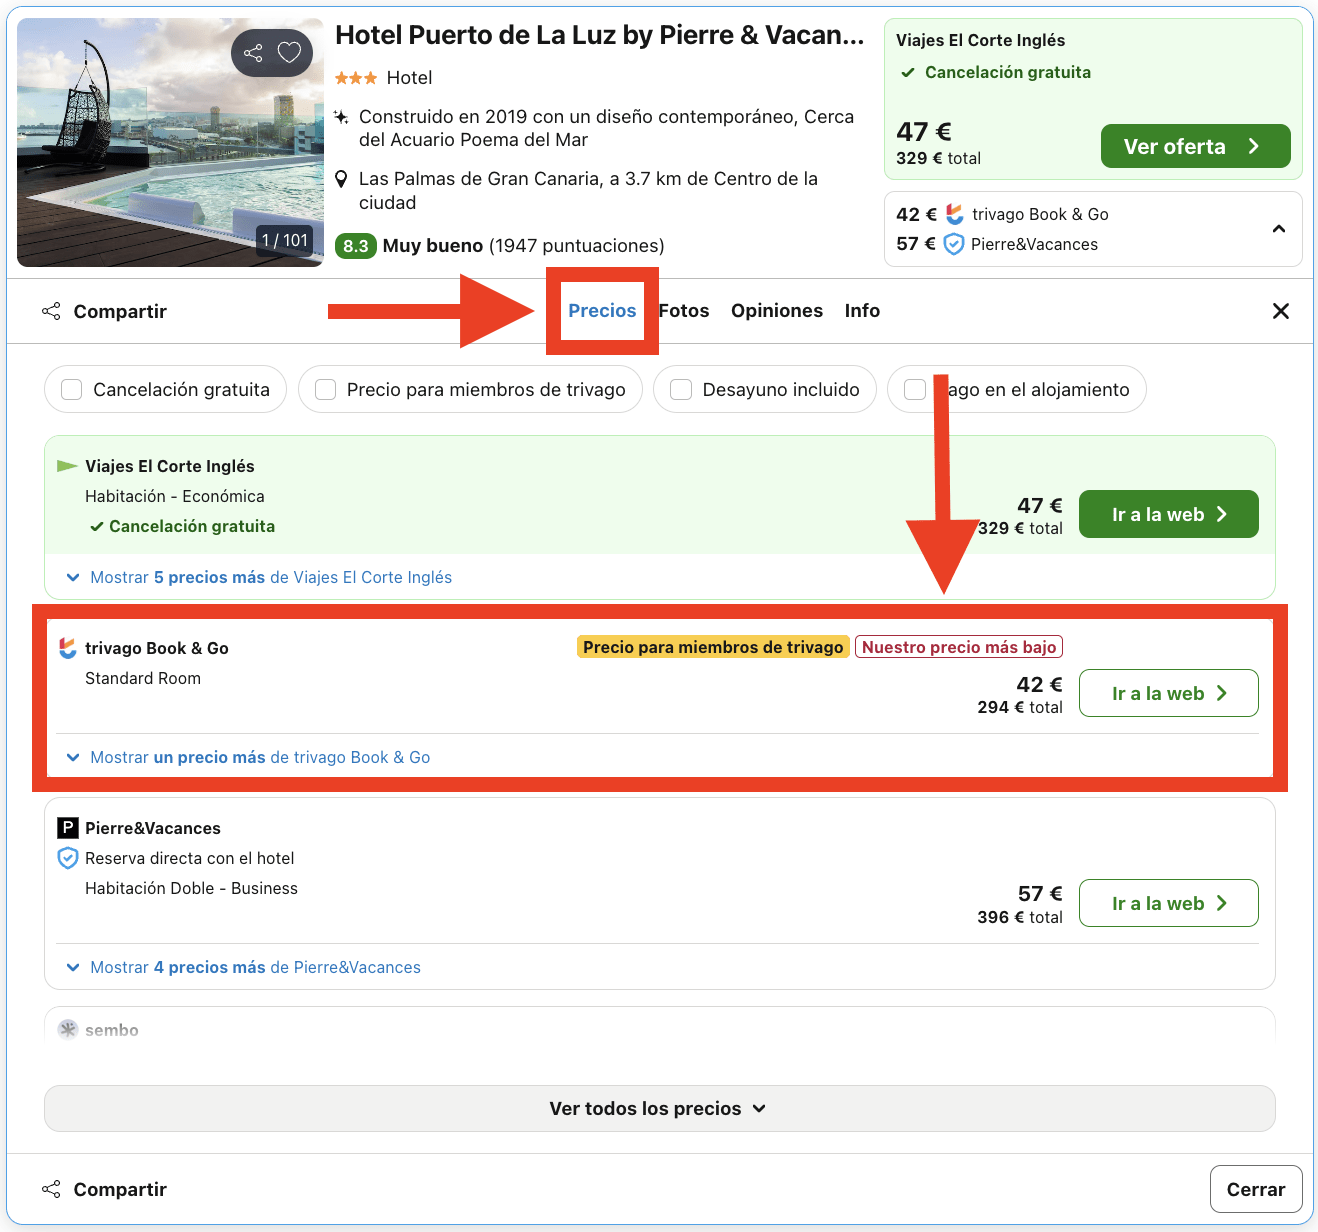Viewport: 1318px width, 1232px height.
Task: Enable the Cancelación gratuita filter
Action: (71, 389)
